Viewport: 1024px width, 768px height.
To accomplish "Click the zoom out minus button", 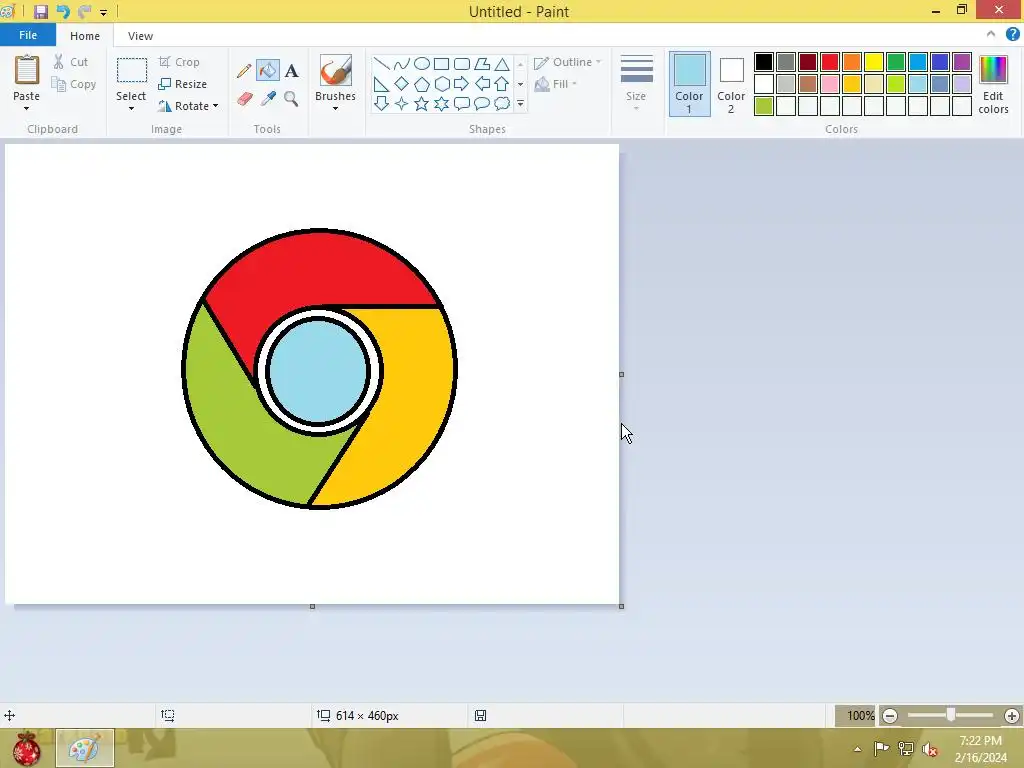I will tap(889, 716).
